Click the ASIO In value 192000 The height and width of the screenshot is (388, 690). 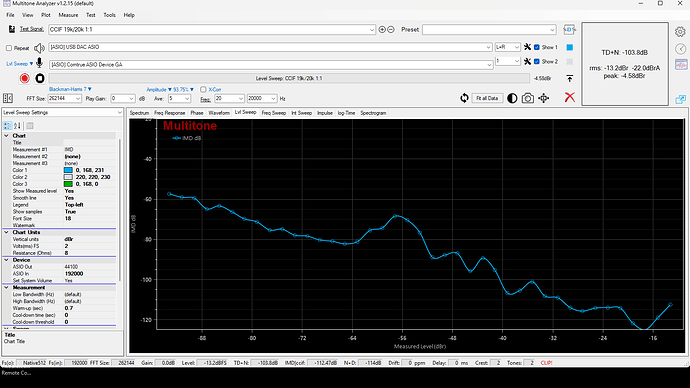tap(74, 274)
